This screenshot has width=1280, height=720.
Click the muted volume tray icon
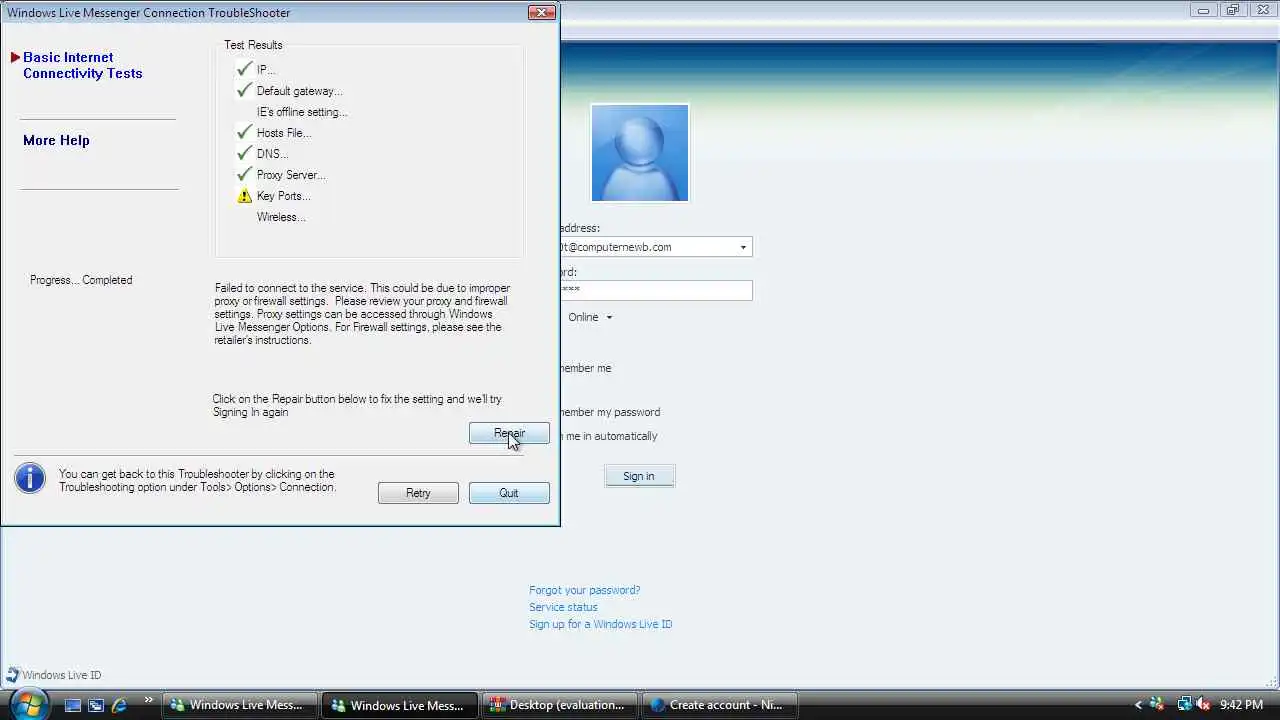tap(1202, 705)
